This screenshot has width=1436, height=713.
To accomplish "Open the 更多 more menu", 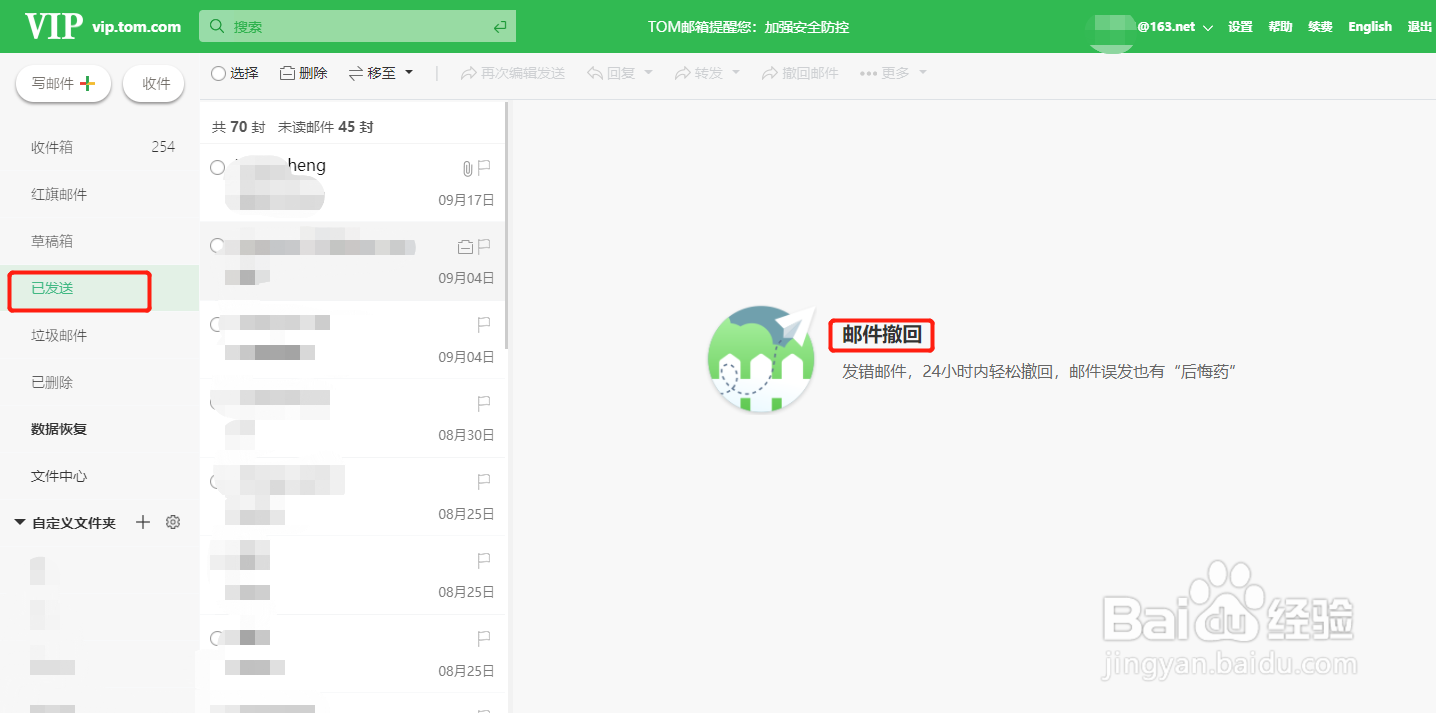I will pos(893,73).
